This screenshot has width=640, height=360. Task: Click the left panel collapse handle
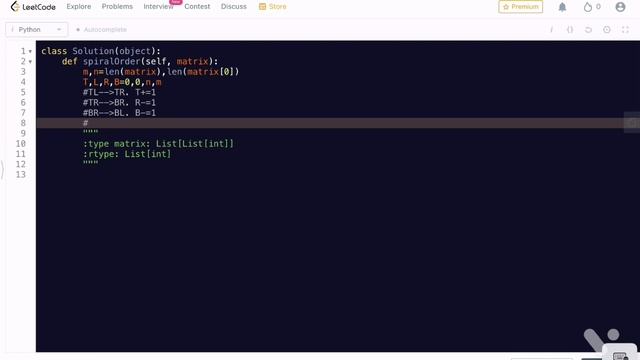point(2,169)
